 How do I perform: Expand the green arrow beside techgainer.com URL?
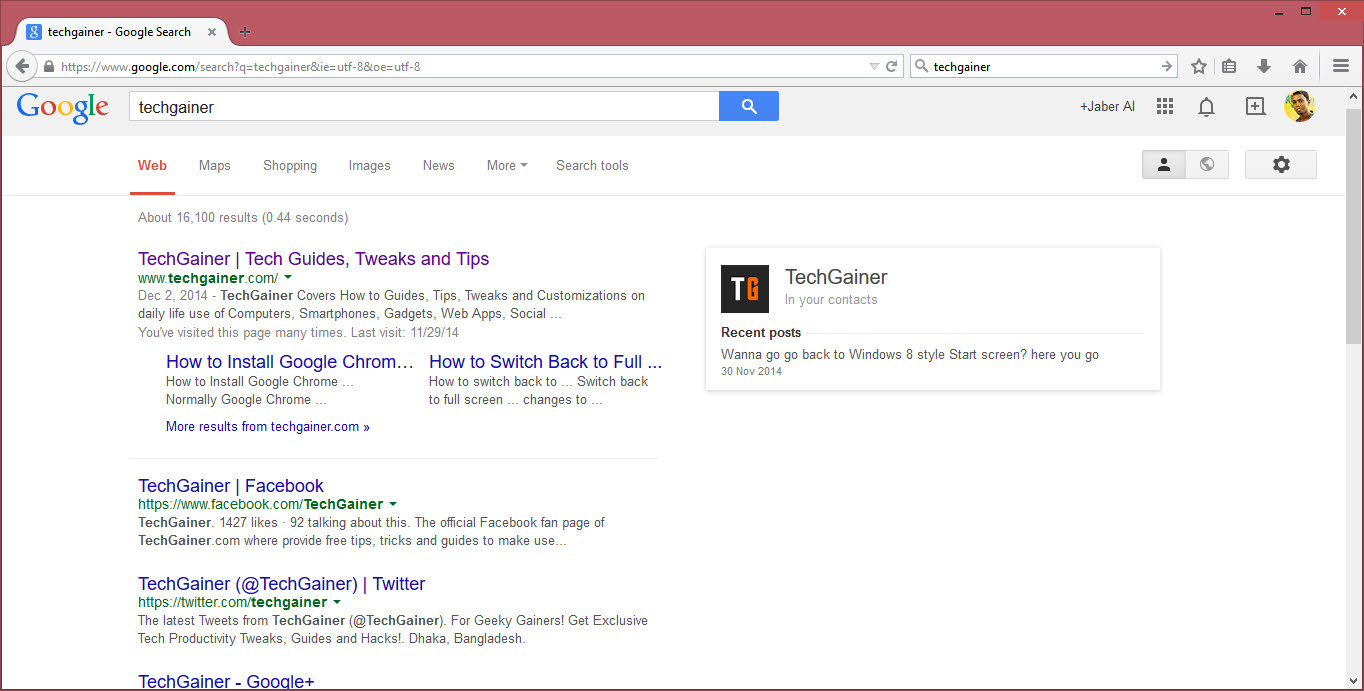pyautogui.click(x=288, y=278)
